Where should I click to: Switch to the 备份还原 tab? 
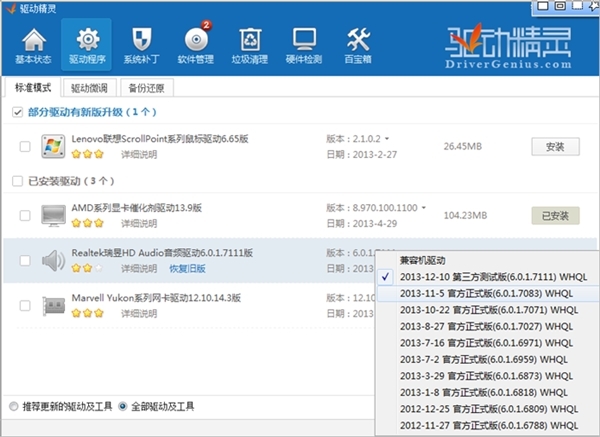click(x=147, y=88)
